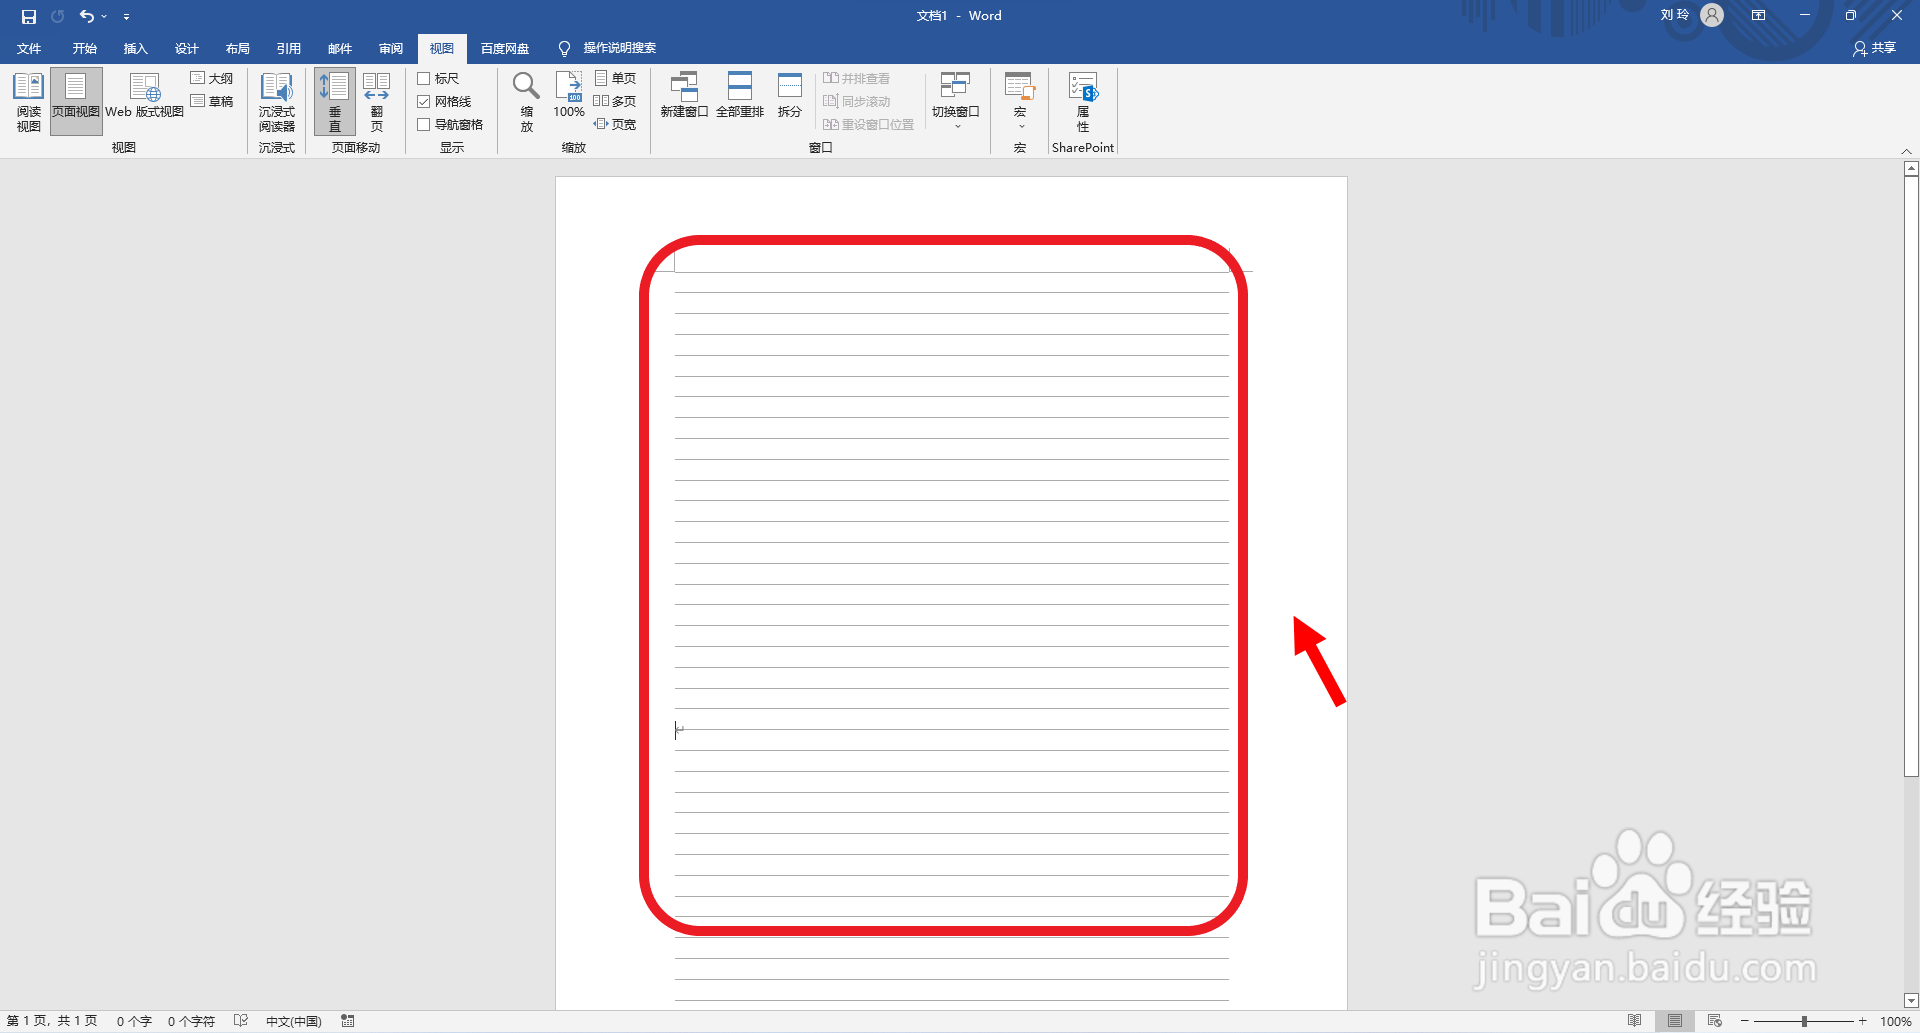Choose 多页 multiple pages zoom
1920x1033 pixels.
(615, 101)
